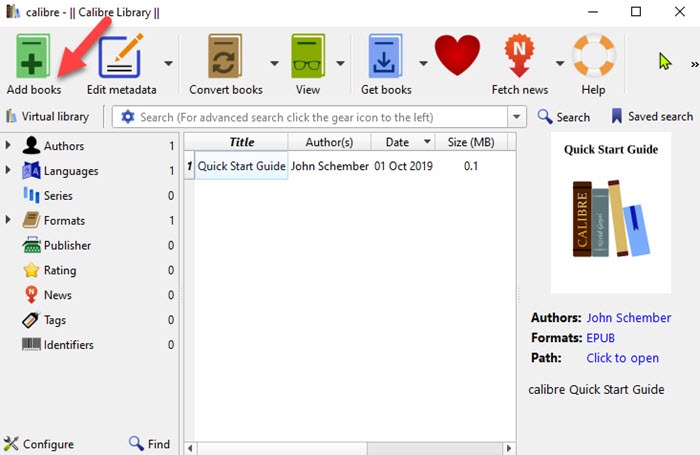Open the Fetch news dropdown arrow
This screenshot has height=455, width=700.
point(560,63)
